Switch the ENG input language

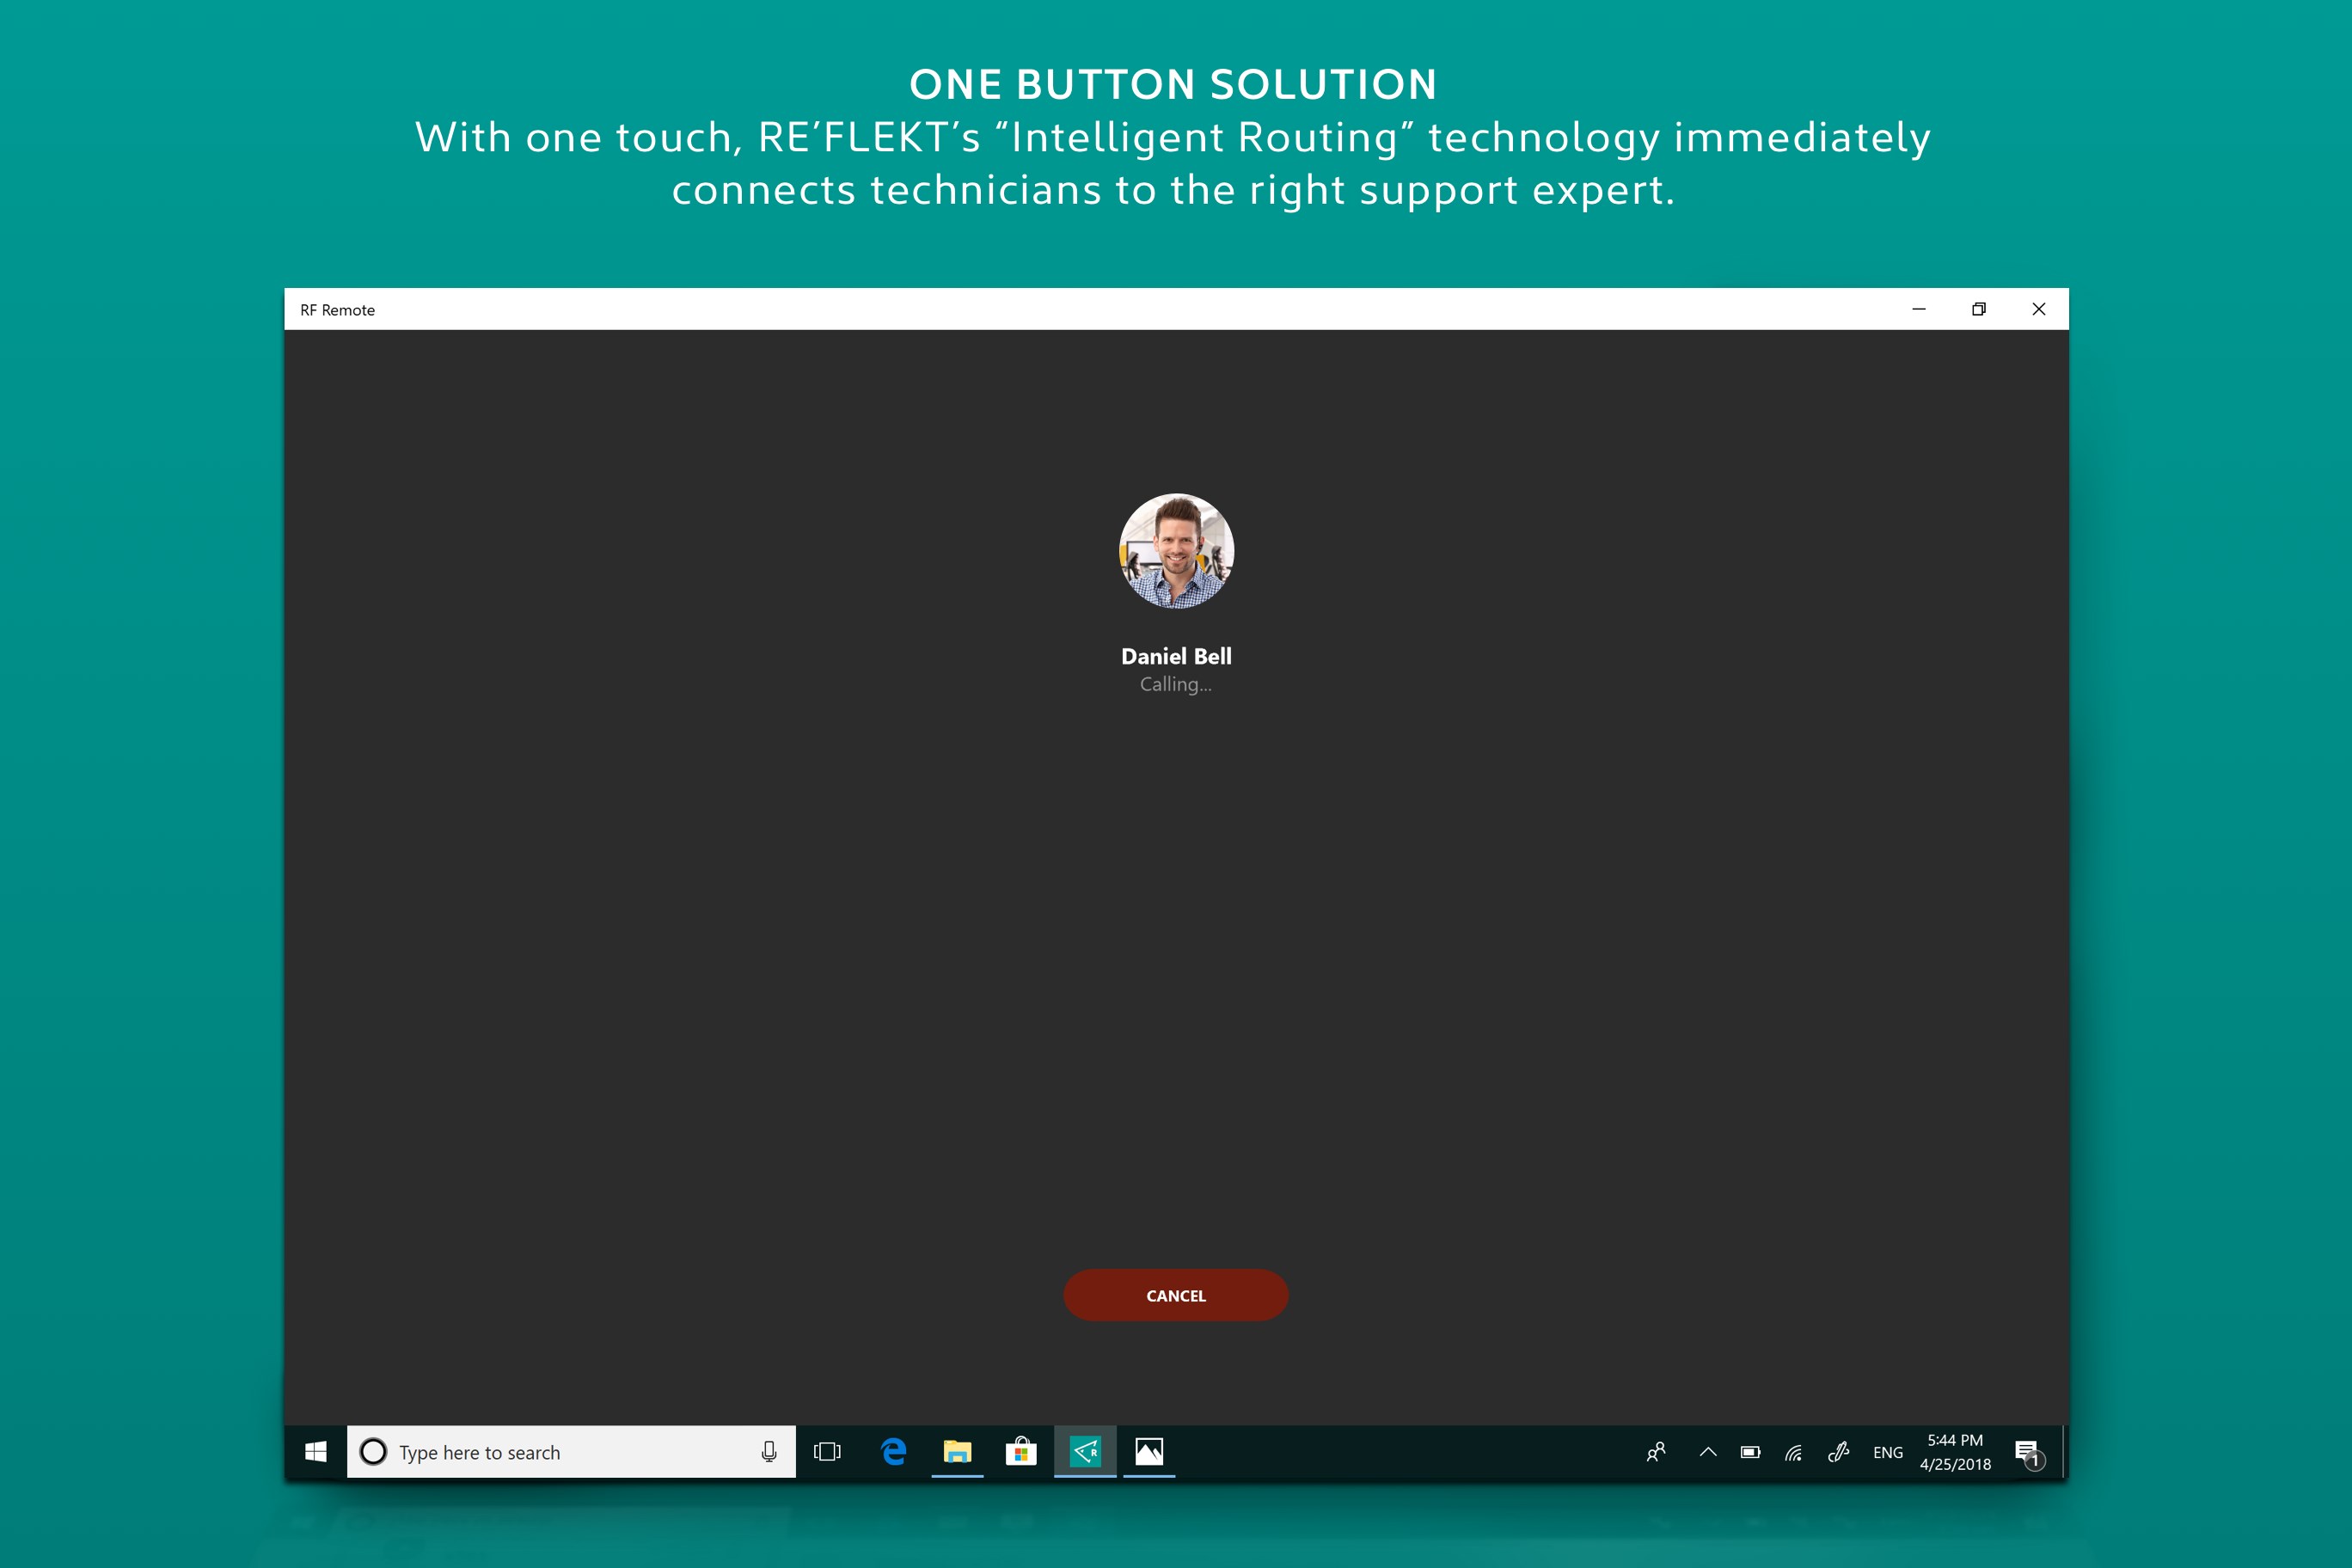[x=1887, y=1452]
